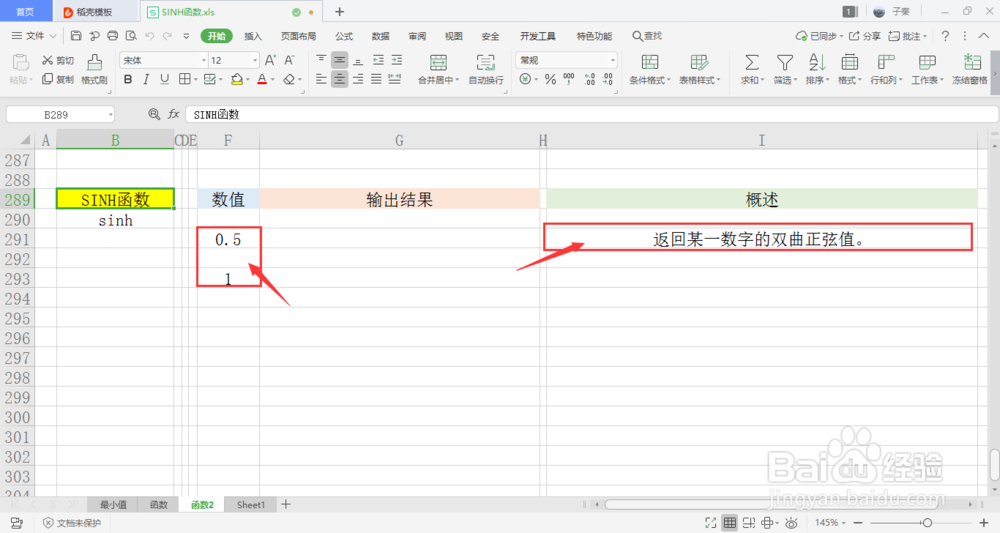Click the insert function fx icon
The image size is (1000, 533).
(173, 114)
